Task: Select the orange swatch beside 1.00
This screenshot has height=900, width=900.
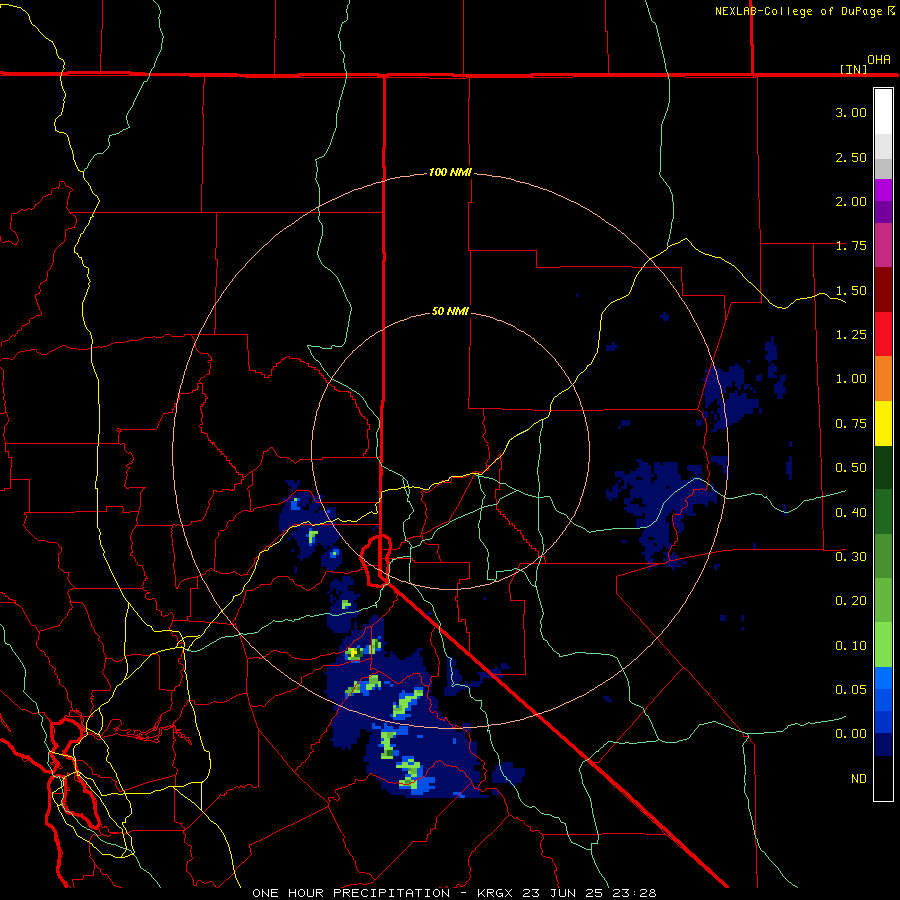Action: click(x=883, y=379)
